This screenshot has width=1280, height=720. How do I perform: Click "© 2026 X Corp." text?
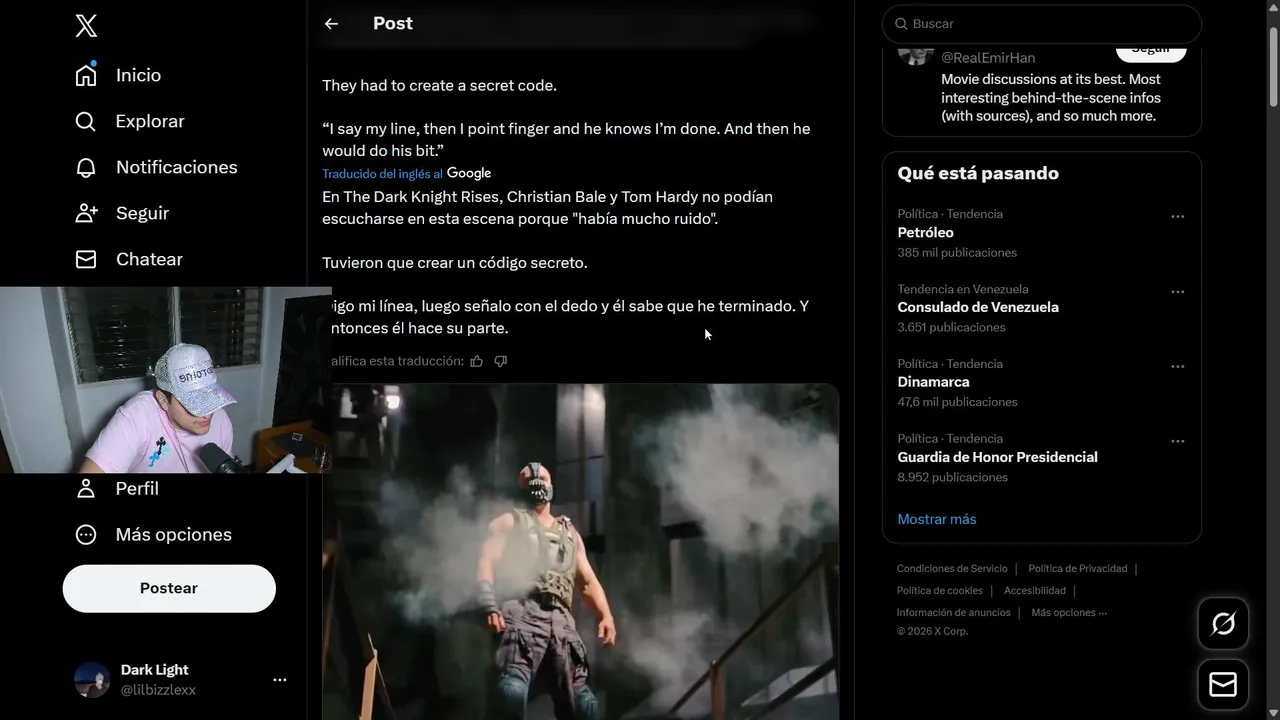(932, 631)
